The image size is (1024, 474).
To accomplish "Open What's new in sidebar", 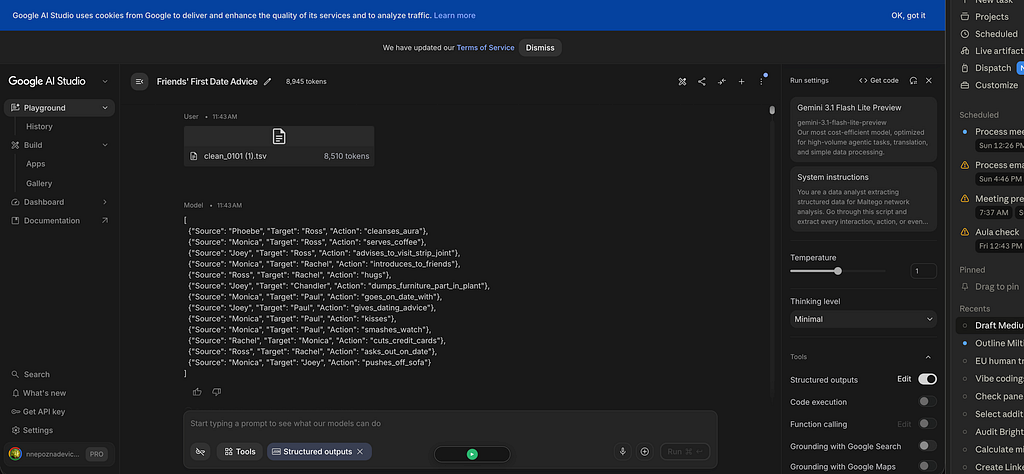I will click(x=44, y=393).
